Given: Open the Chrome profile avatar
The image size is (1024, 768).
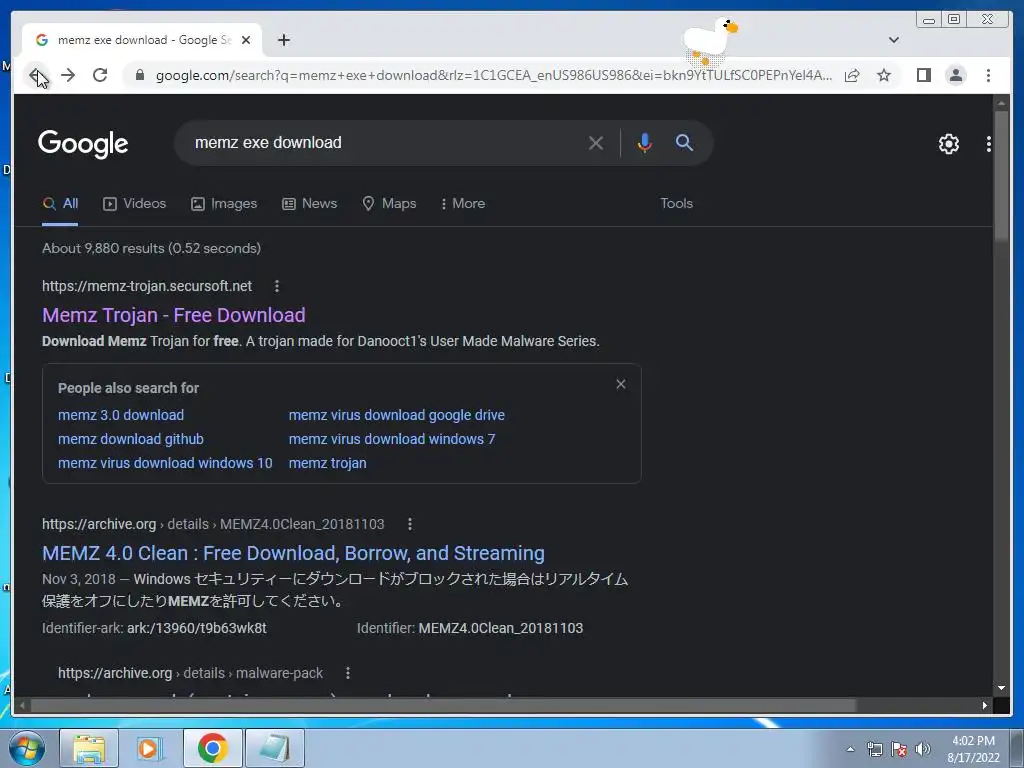Looking at the screenshot, I should coord(955,75).
